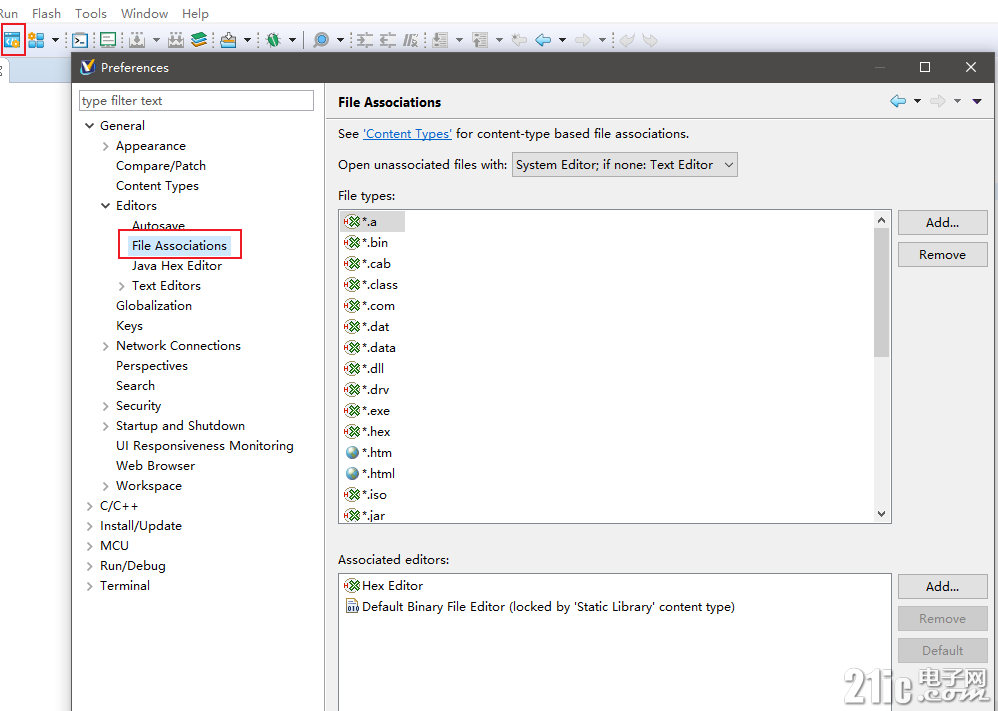Select the *.html file type
998x711 pixels.
click(x=370, y=474)
